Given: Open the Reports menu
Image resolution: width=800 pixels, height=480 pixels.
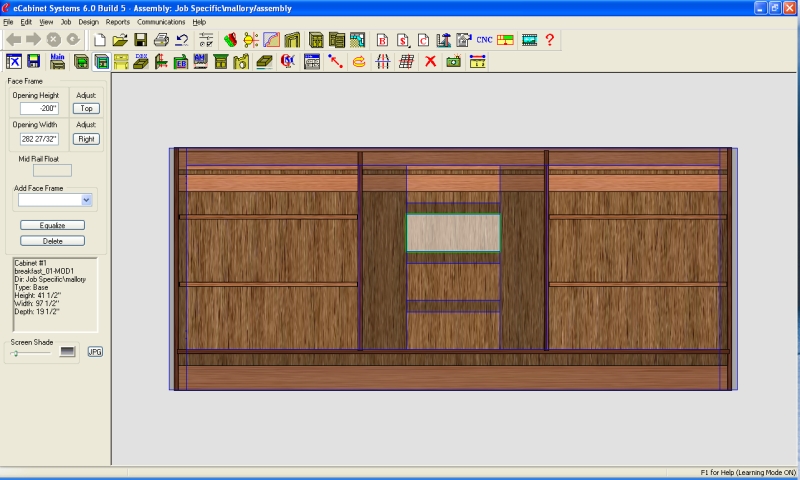Looking at the screenshot, I should click(117, 21).
